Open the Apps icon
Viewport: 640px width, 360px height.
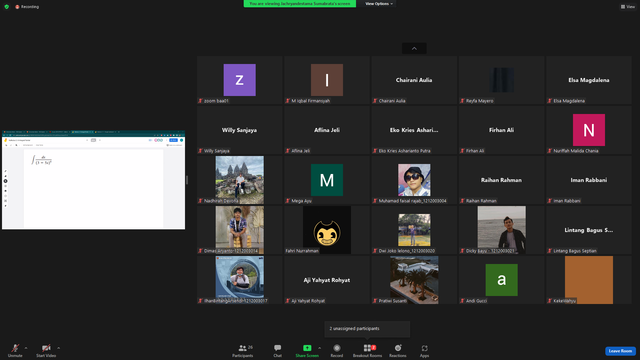[x=424, y=348]
